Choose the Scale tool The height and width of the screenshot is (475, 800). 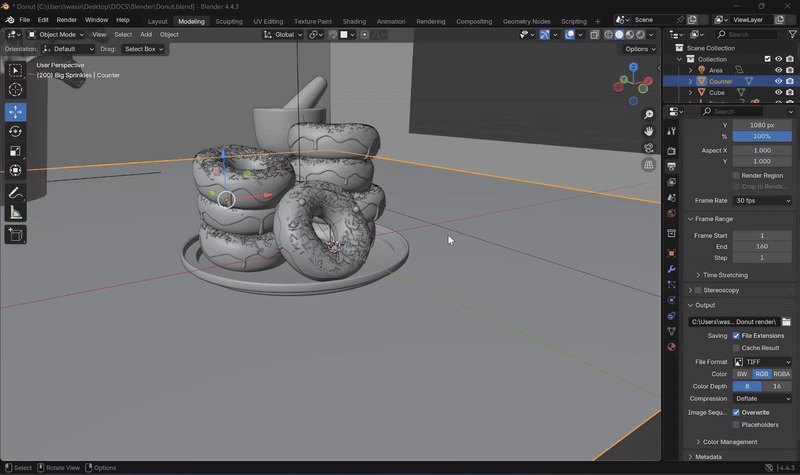click(x=16, y=151)
